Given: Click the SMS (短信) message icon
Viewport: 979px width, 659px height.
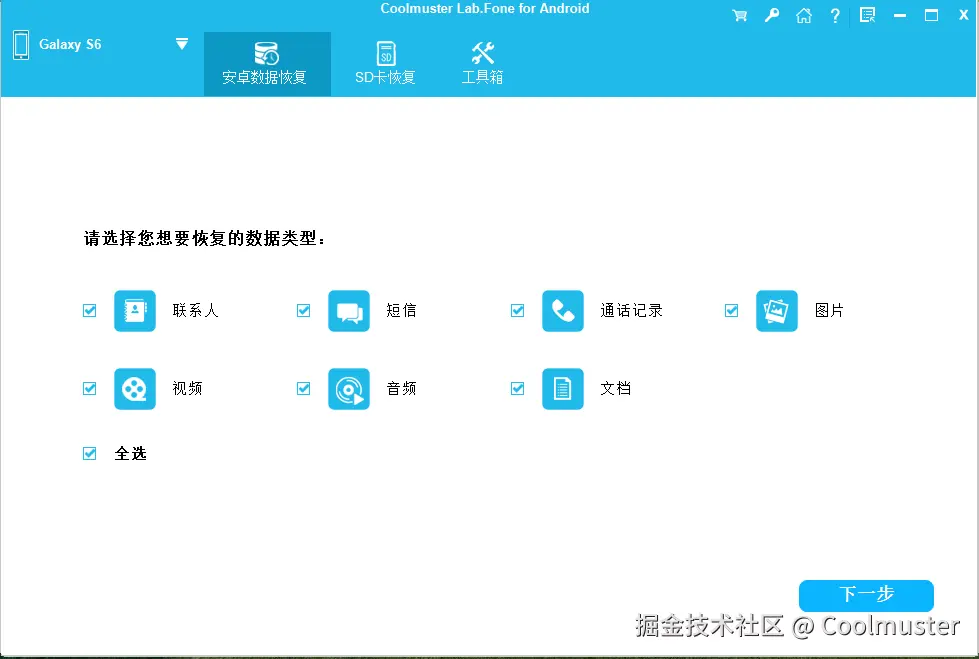Looking at the screenshot, I should [x=349, y=310].
